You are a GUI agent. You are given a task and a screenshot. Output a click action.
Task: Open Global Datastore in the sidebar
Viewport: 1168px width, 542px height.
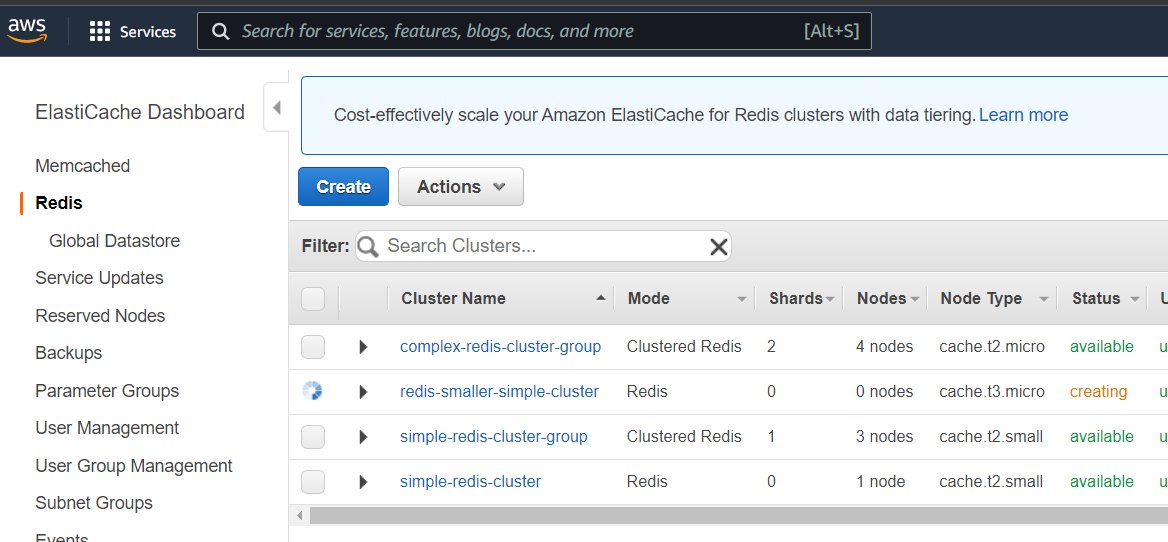115,240
